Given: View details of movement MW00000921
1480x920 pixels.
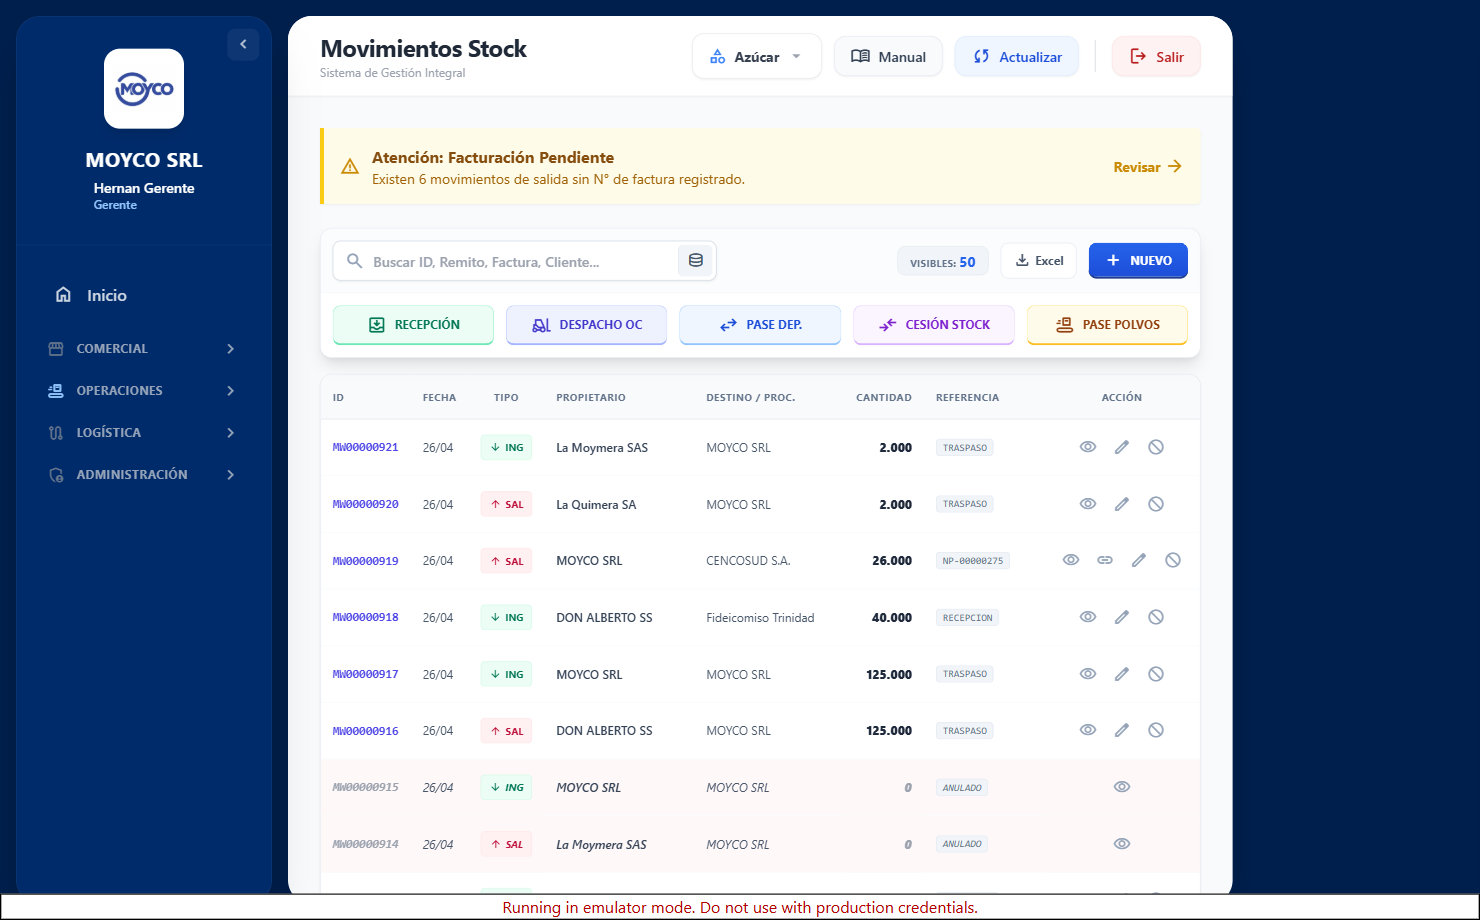Looking at the screenshot, I should coord(1088,447).
